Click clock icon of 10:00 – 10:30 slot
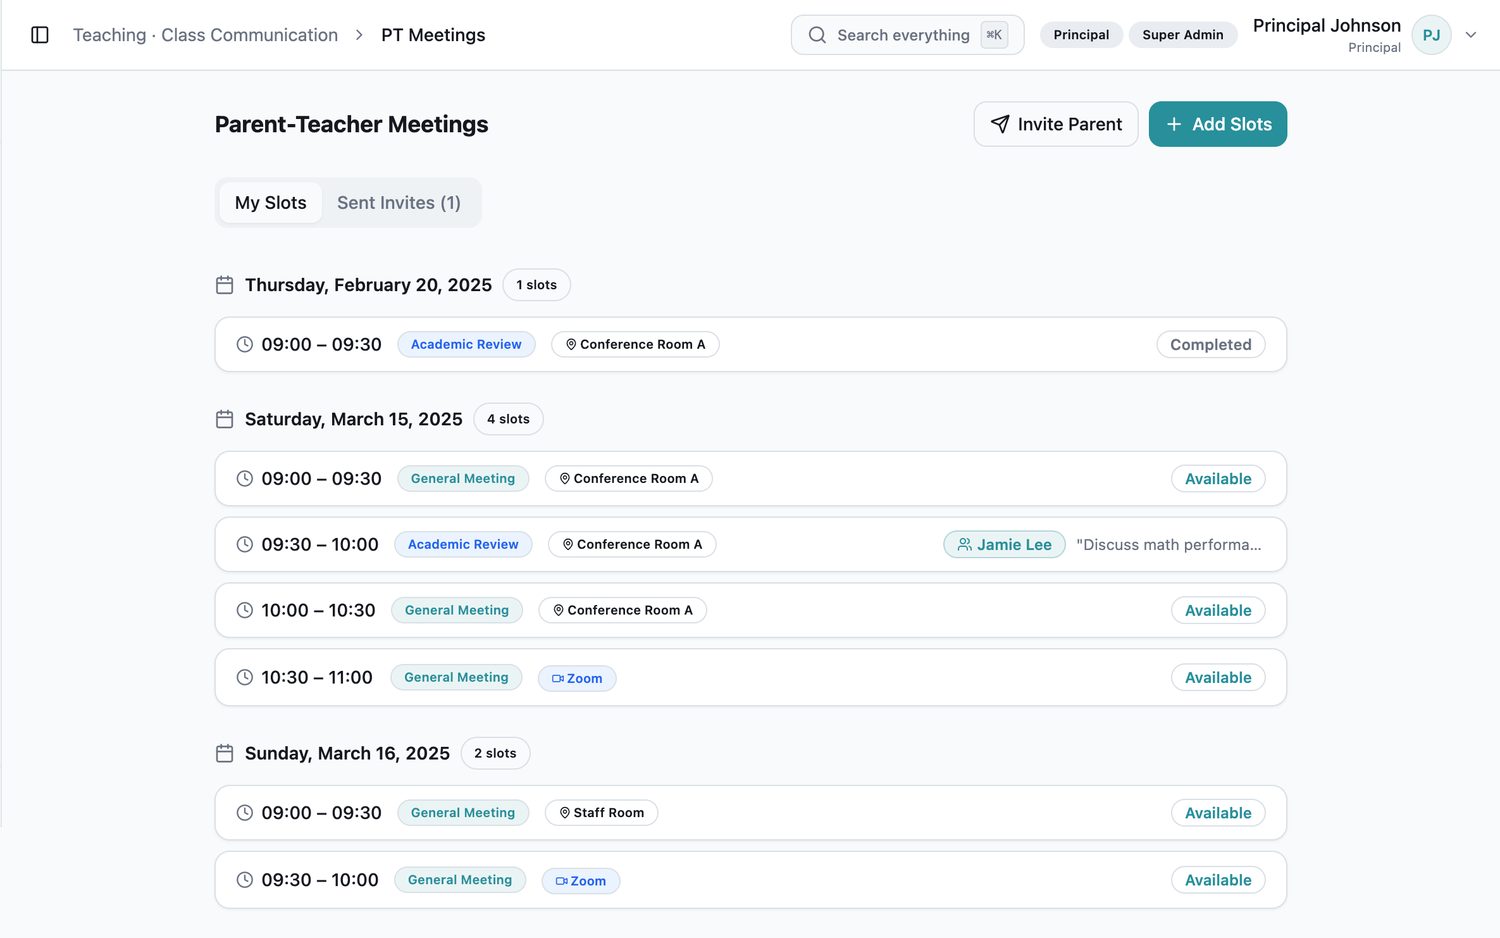The height and width of the screenshot is (938, 1500). click(x=244, y=610)
